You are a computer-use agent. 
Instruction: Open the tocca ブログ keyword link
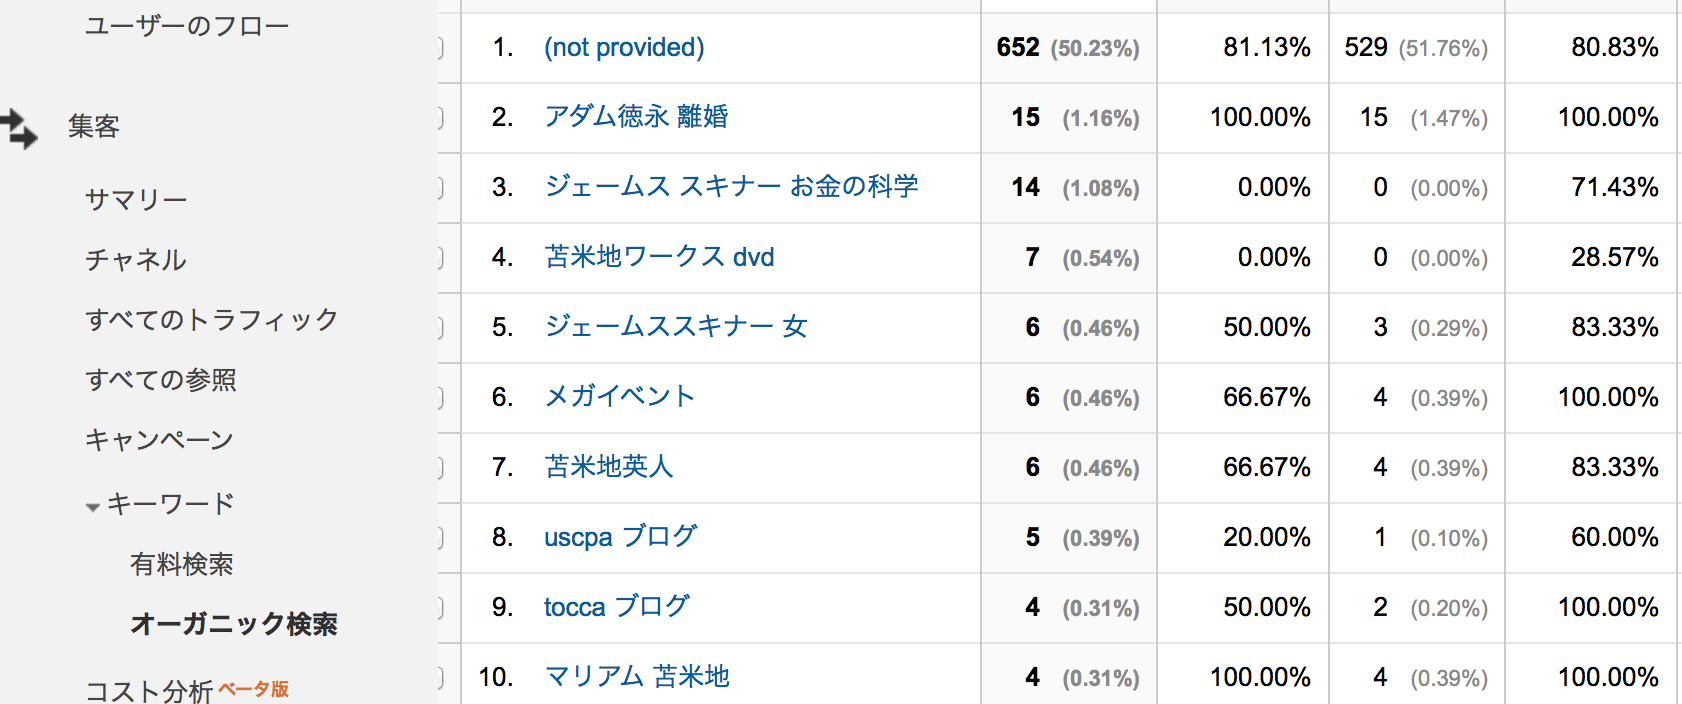(617, 607)
